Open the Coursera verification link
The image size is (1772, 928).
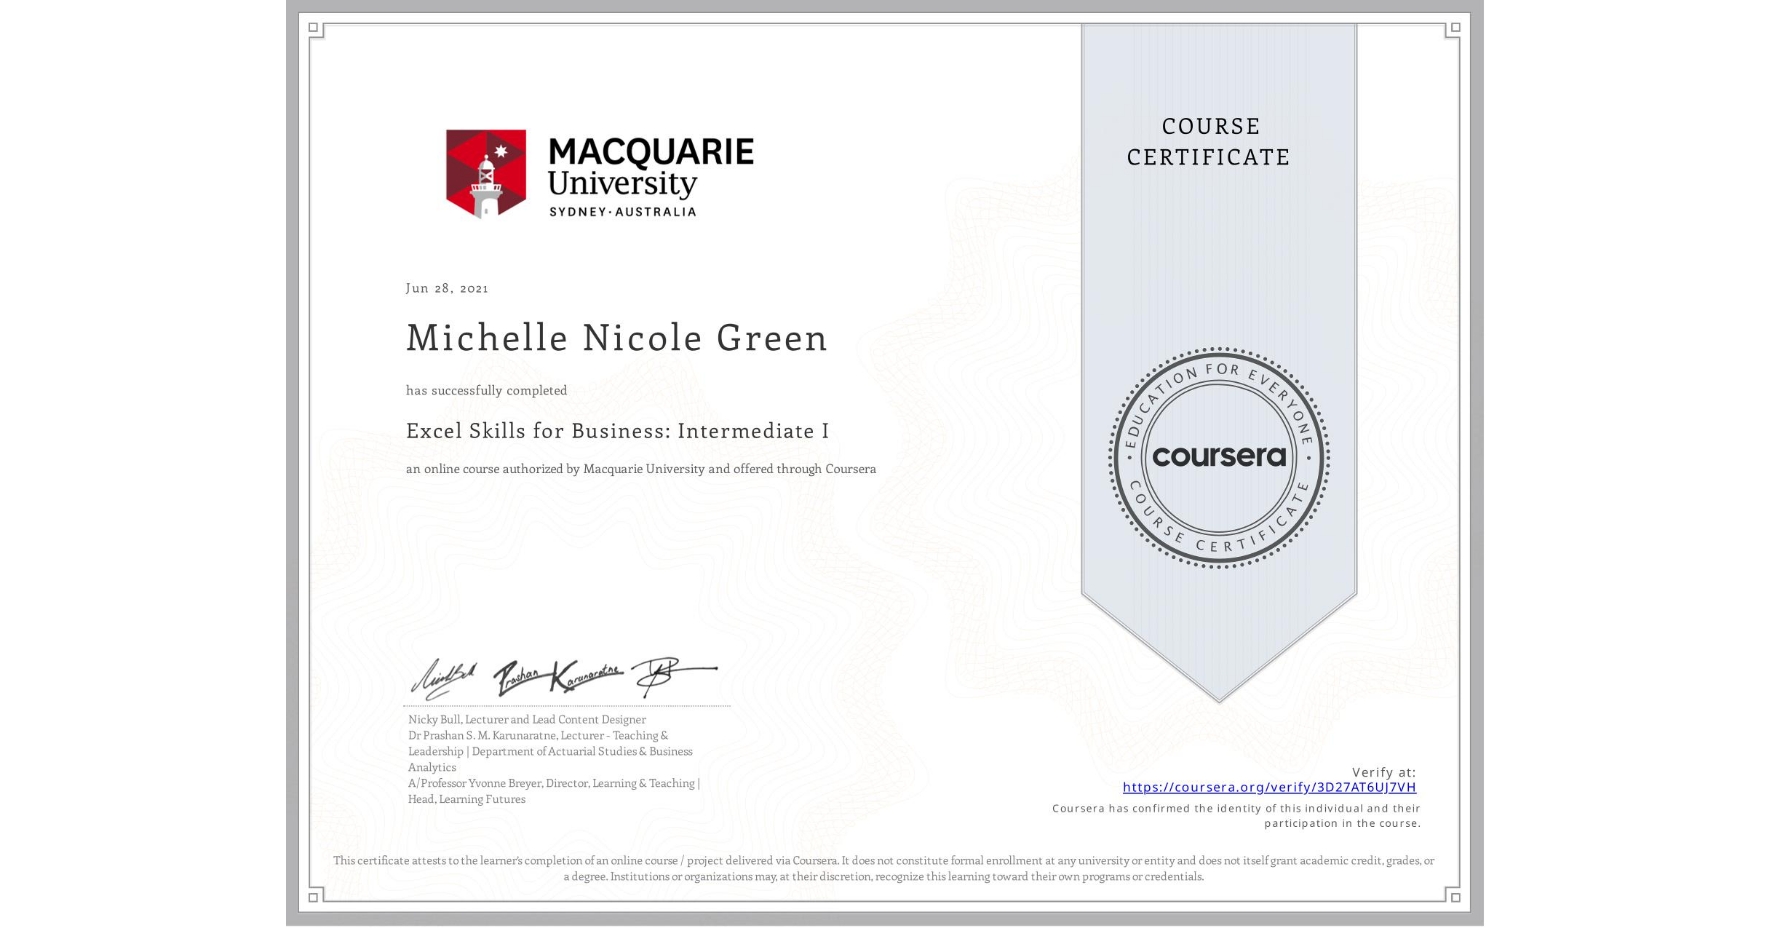[1271, 788]
